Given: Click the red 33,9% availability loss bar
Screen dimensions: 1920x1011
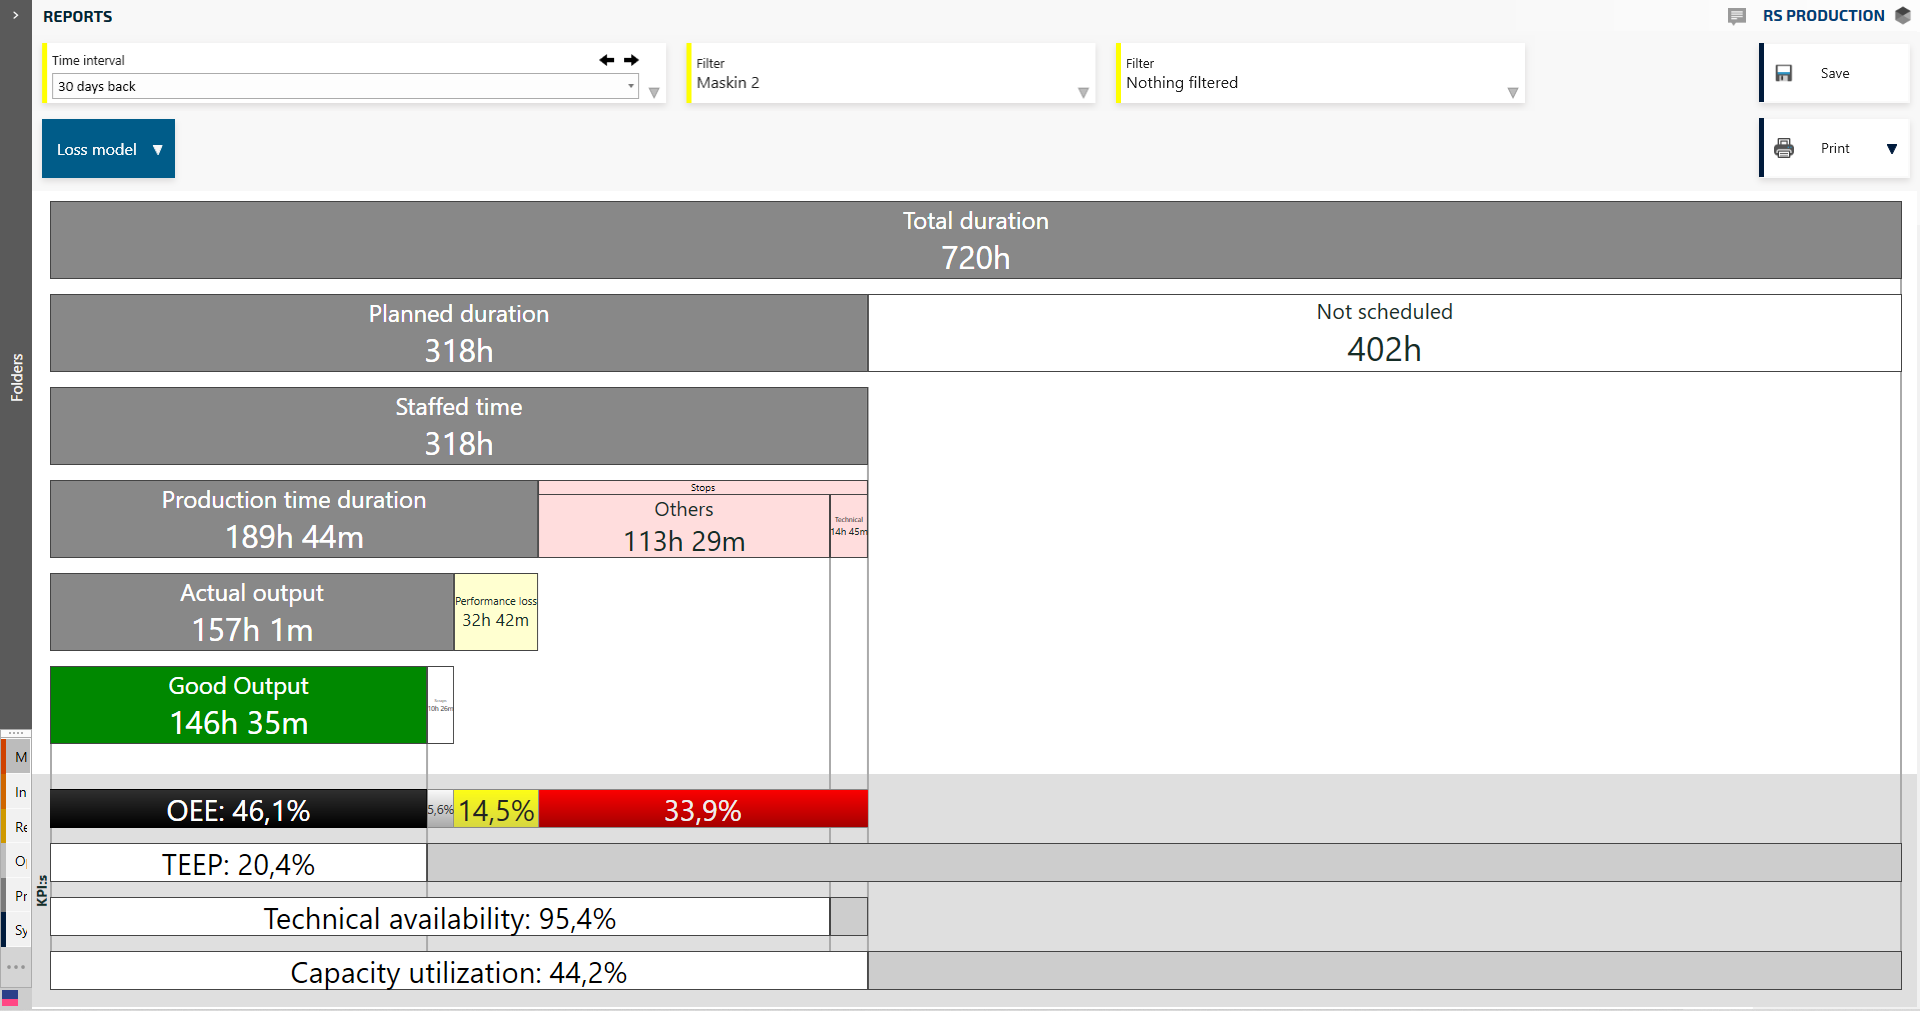Looking at the screenshot, I should [x=702, y=809].
